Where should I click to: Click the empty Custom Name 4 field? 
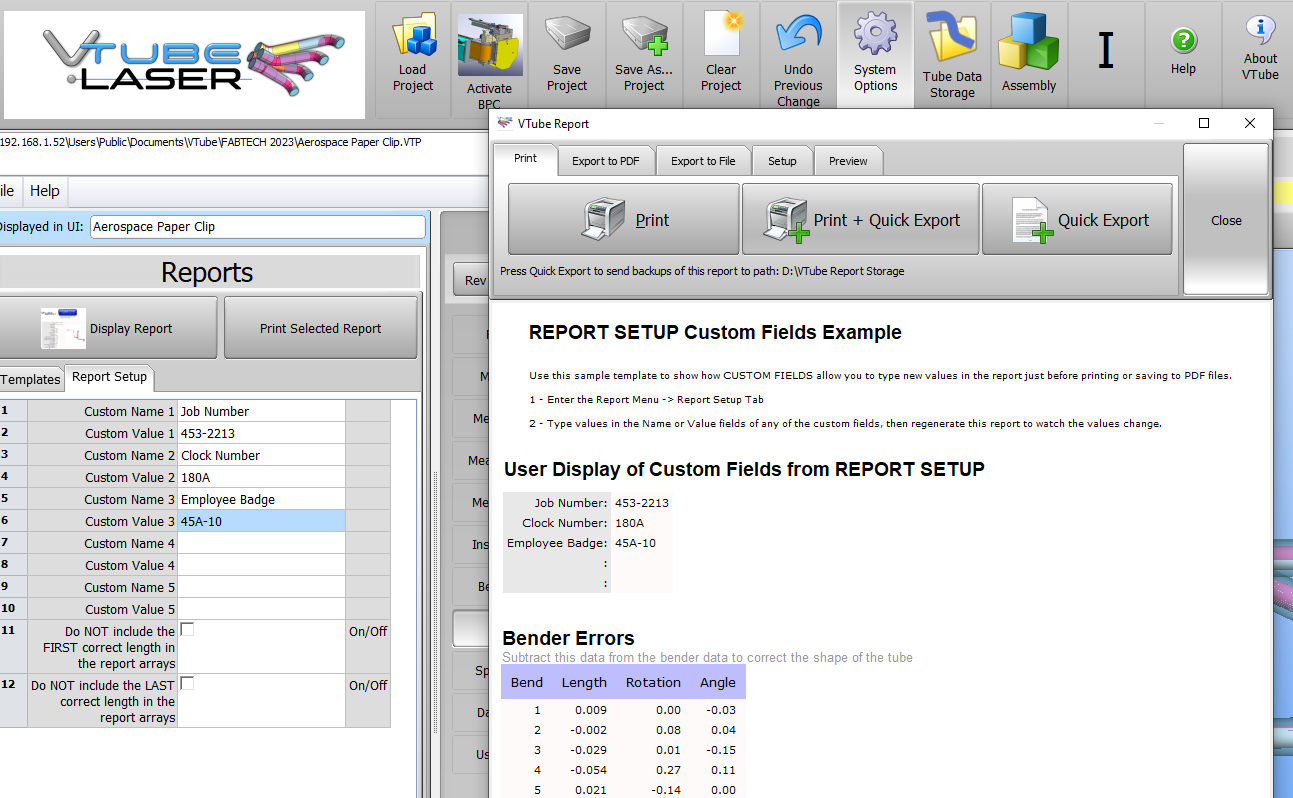pyautogui.click(x=261, y=543)
